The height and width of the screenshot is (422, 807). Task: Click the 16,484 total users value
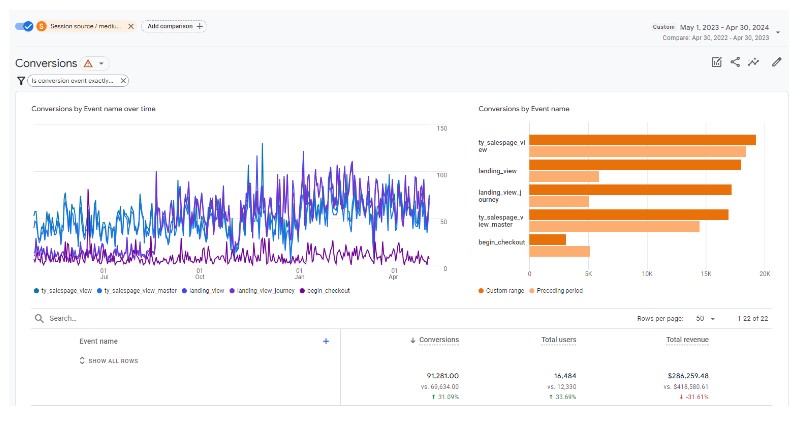pyautogui.click(x=565, y=376)
